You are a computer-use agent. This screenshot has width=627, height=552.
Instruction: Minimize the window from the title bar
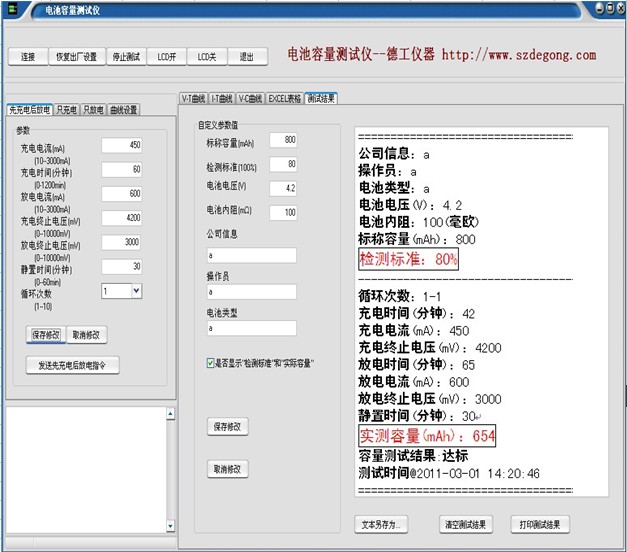[599, 8]
